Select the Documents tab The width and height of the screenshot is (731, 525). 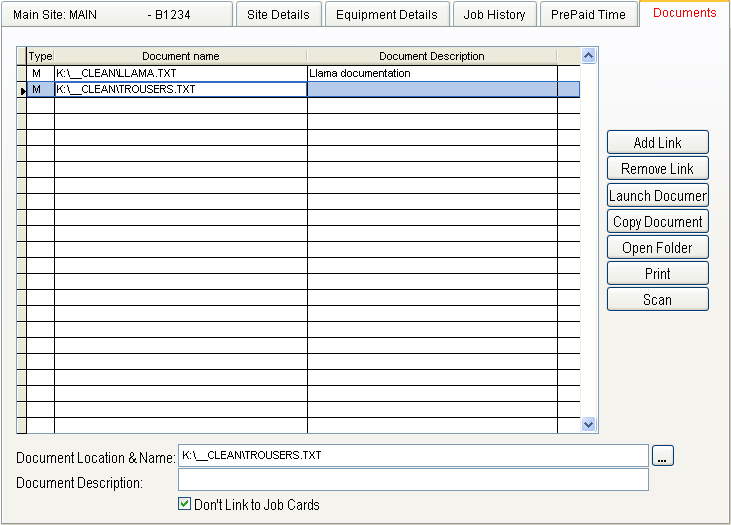pyautogui.click(x=684, y=13)
